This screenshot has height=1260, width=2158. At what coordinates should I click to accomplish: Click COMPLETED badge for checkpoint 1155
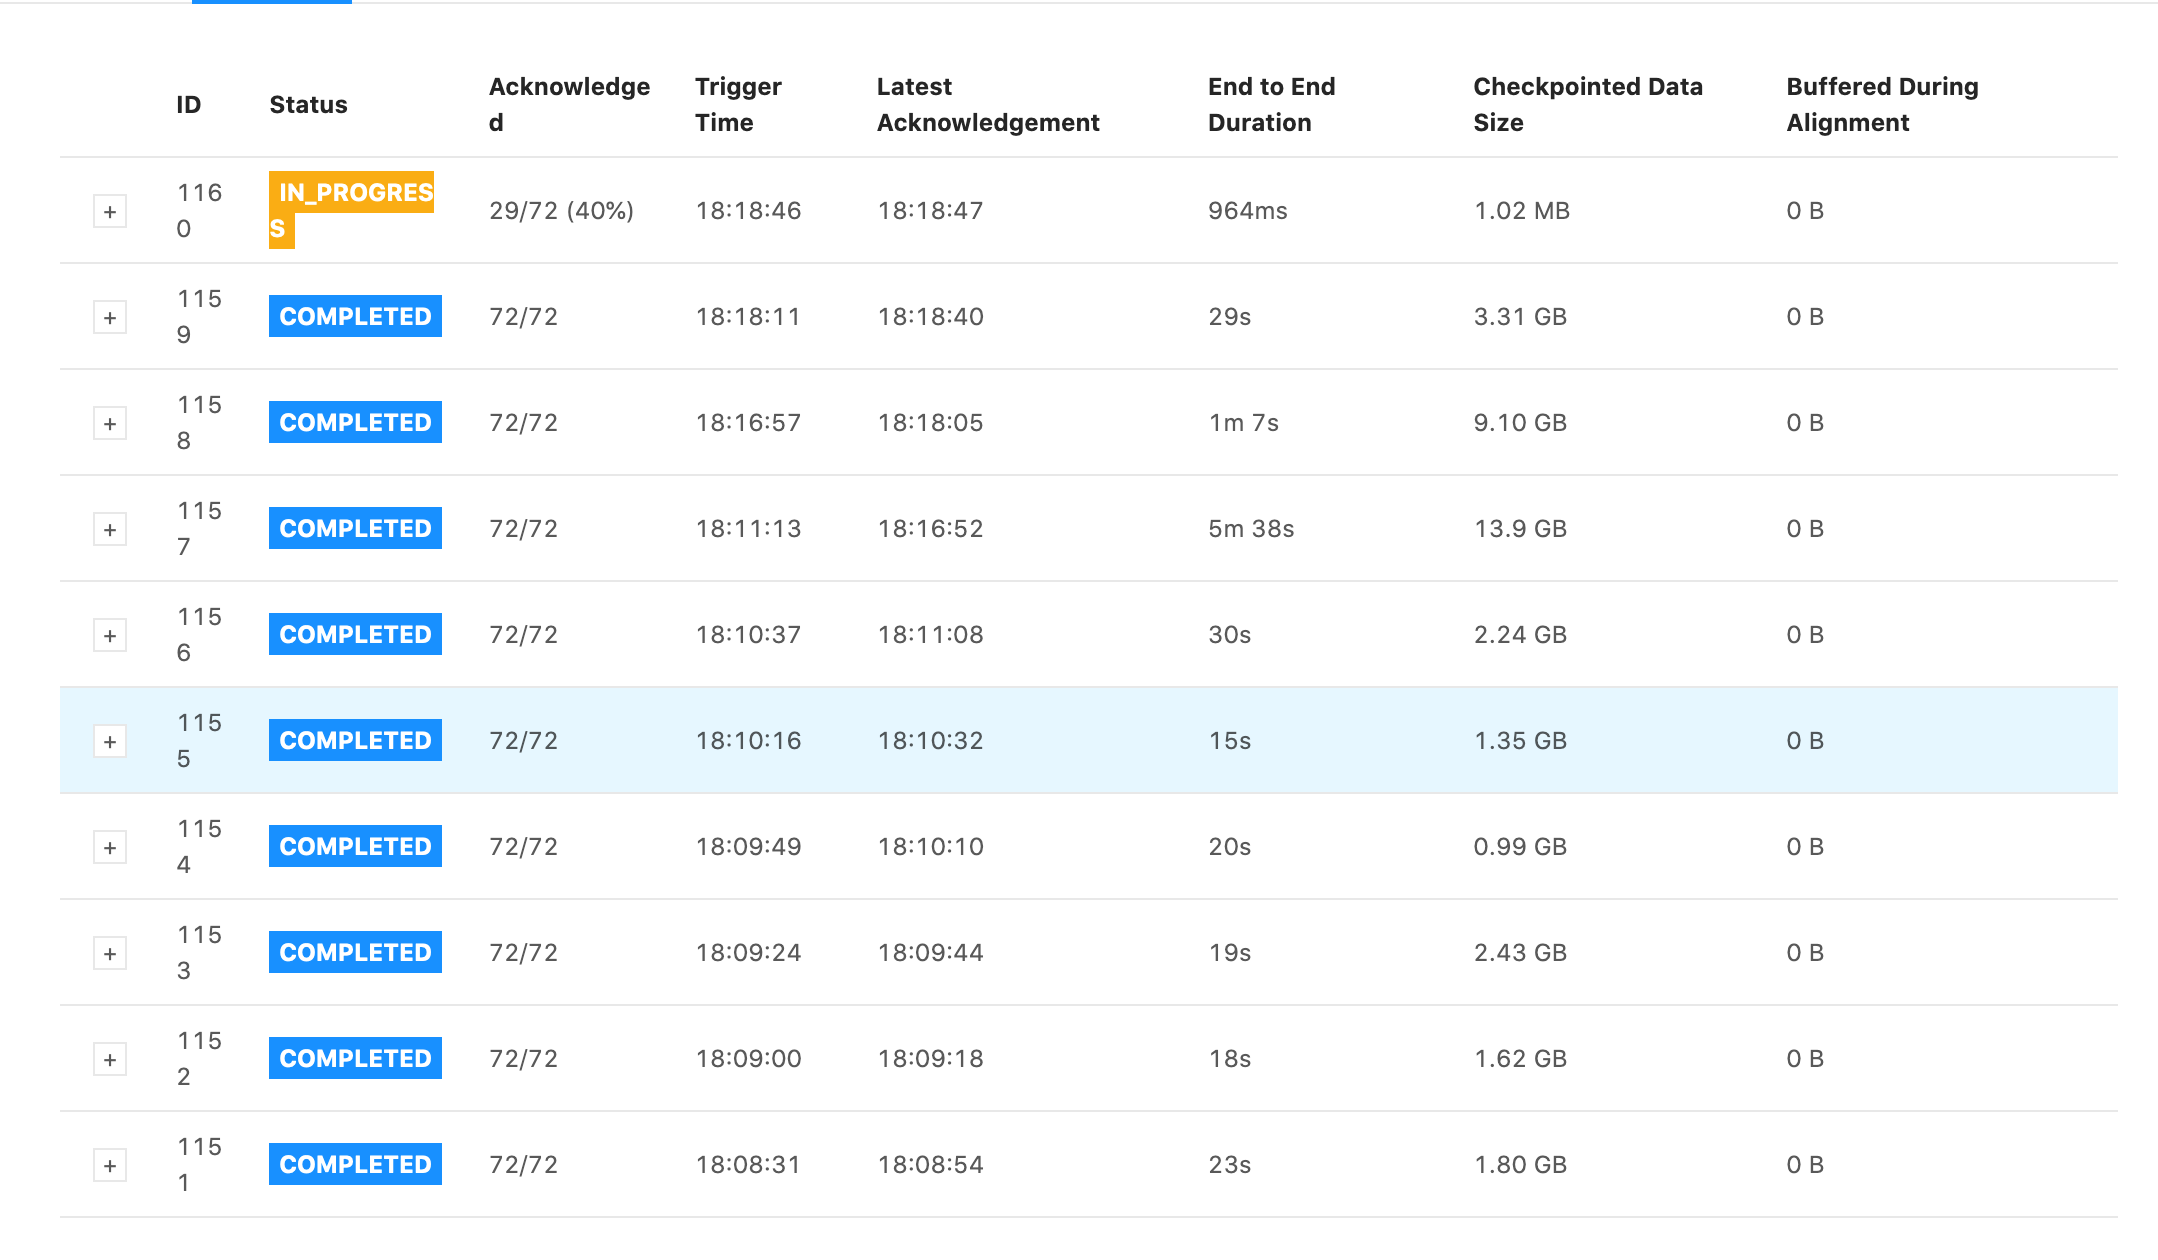[x=355, y=741]
